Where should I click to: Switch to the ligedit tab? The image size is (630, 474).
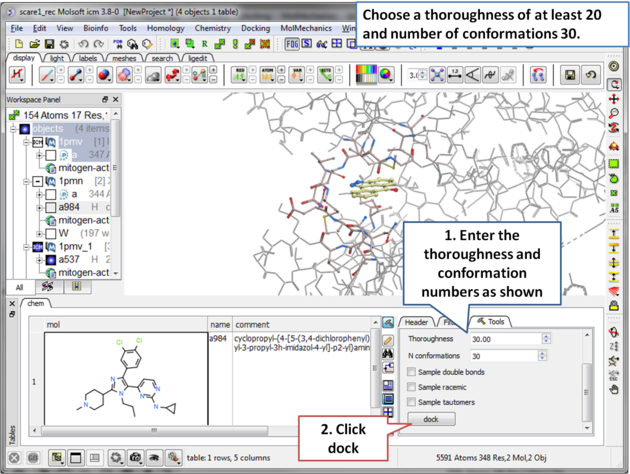[x=197, y=59]
